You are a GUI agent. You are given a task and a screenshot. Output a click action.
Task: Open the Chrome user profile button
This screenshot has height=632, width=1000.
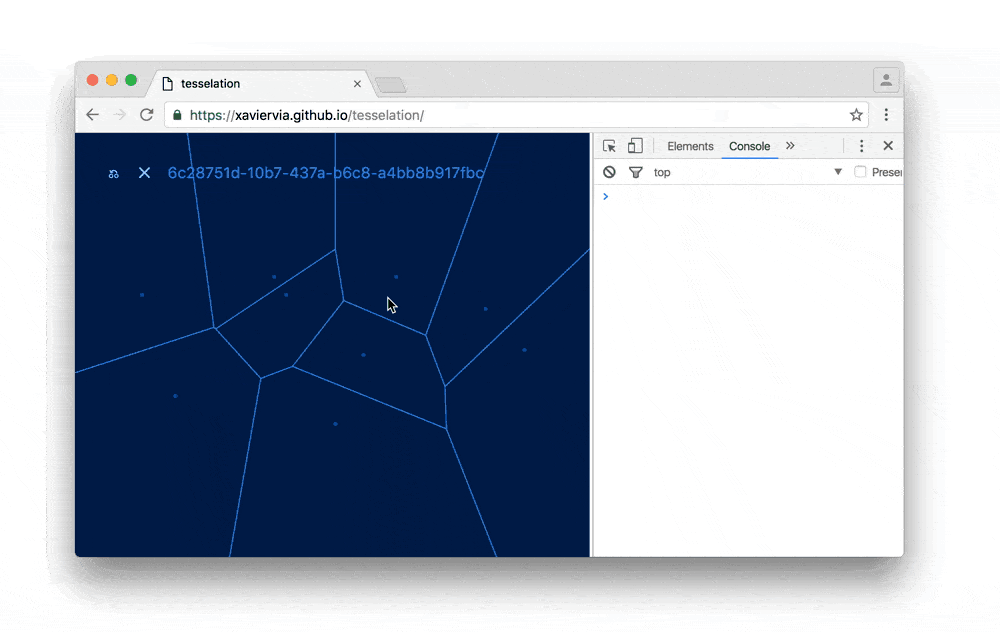[x=886, y=80]
